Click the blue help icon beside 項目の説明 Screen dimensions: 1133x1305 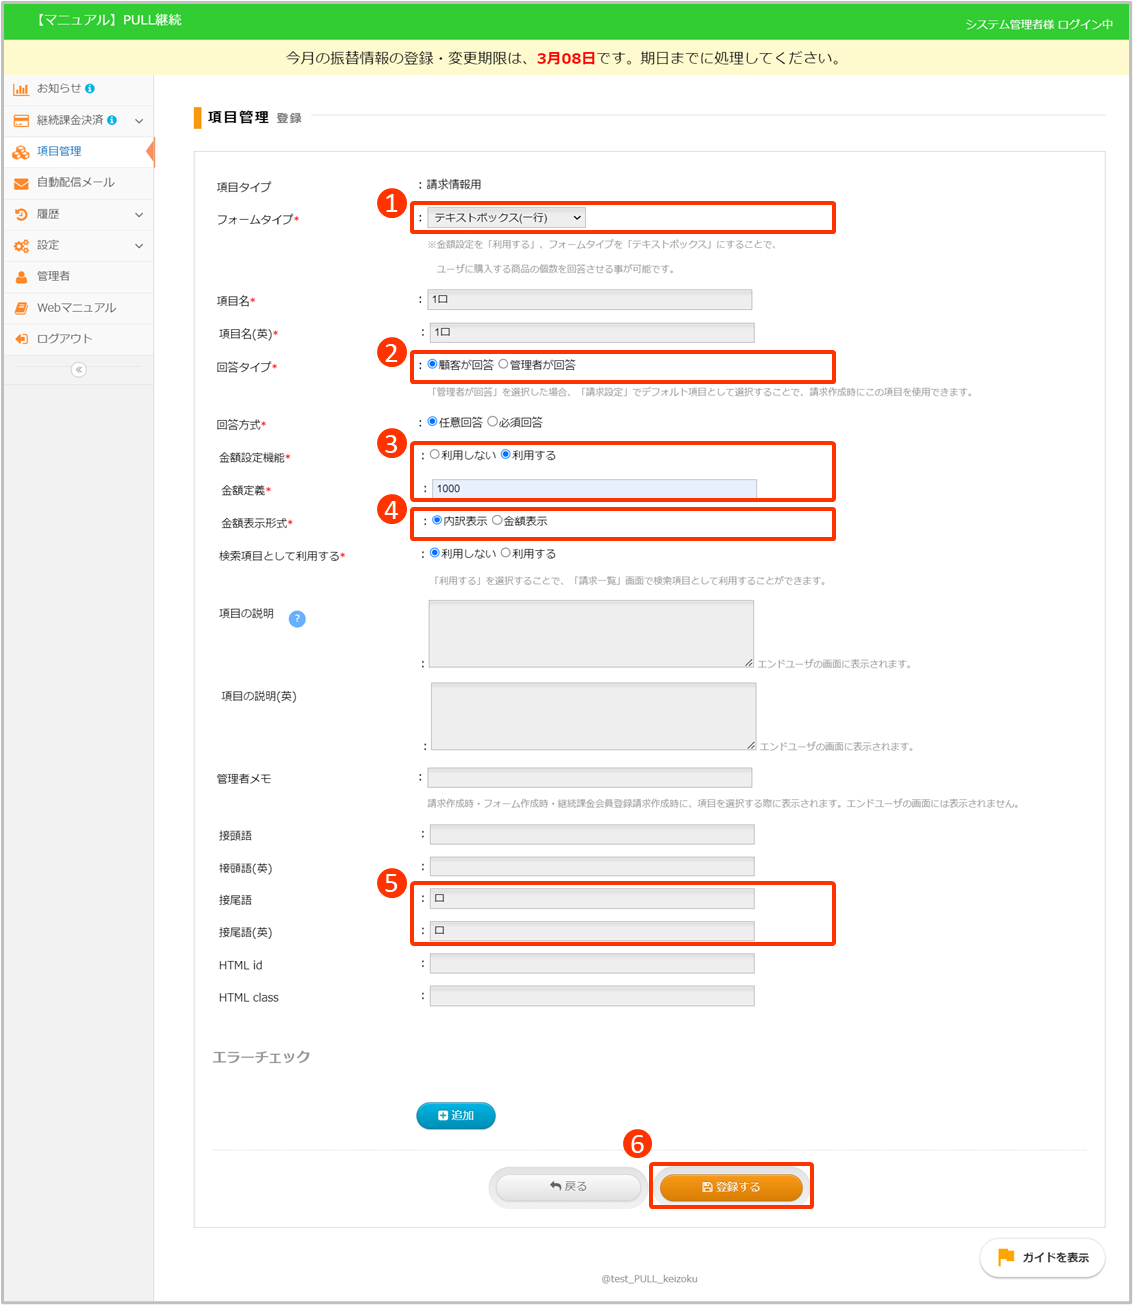tap(297, 619)
